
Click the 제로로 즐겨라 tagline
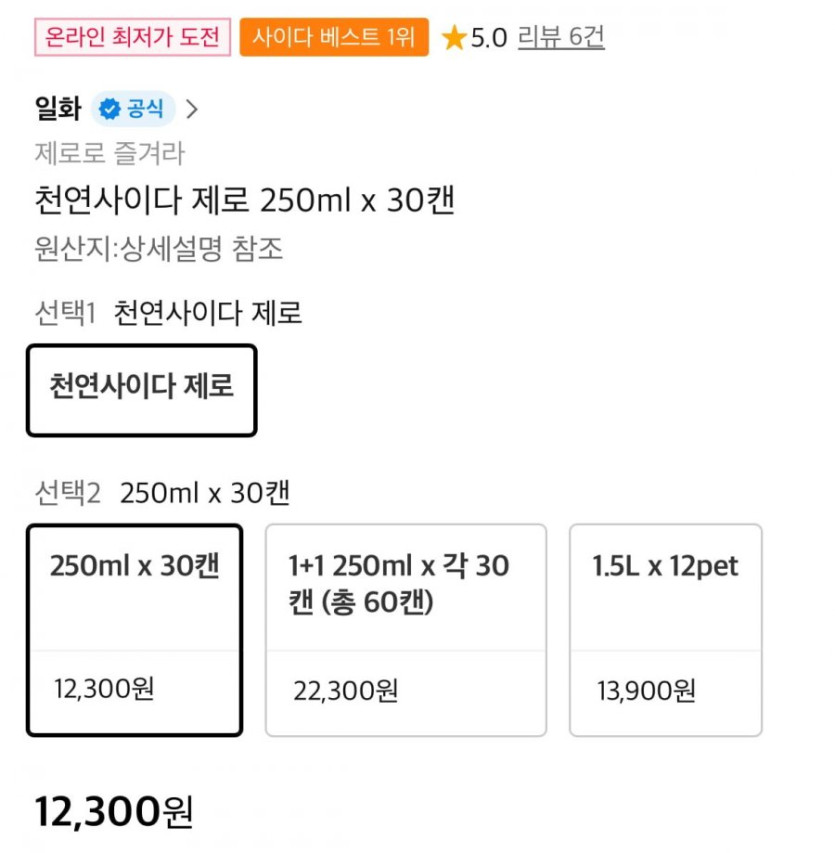pos(110,154)
